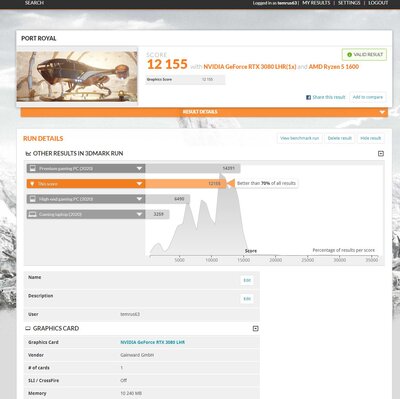The width and height of the screenshot is (400, 399).
Task: Open NVIDIA GeForce RTX 3080 LHR(1x) score link
Action: [250, 67]
